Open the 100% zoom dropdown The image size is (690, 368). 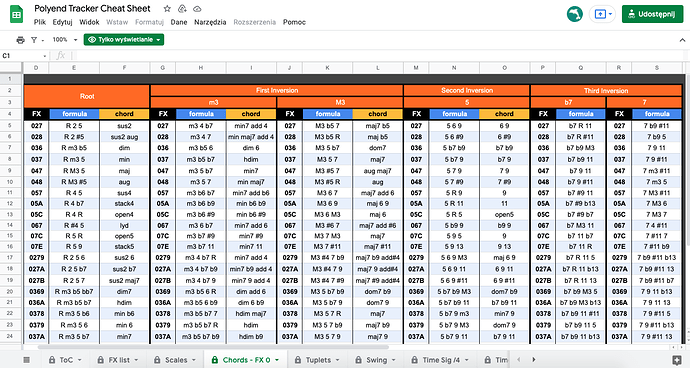65,40
